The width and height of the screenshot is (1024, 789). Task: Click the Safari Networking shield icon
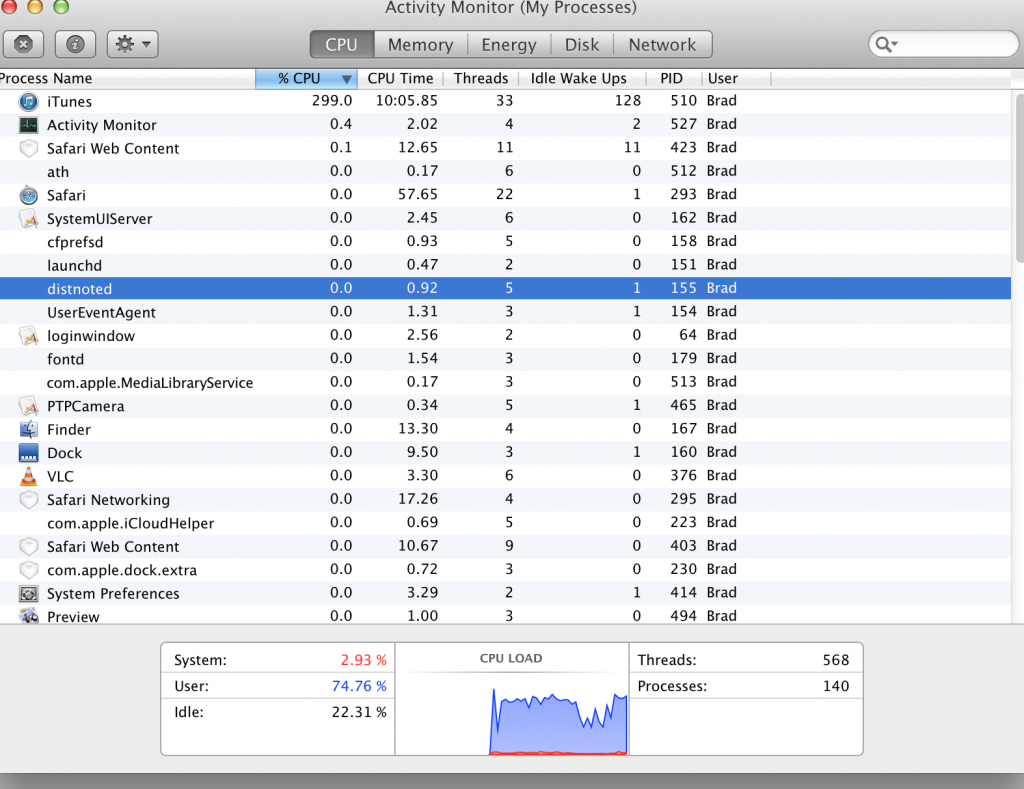coord(29,500)
